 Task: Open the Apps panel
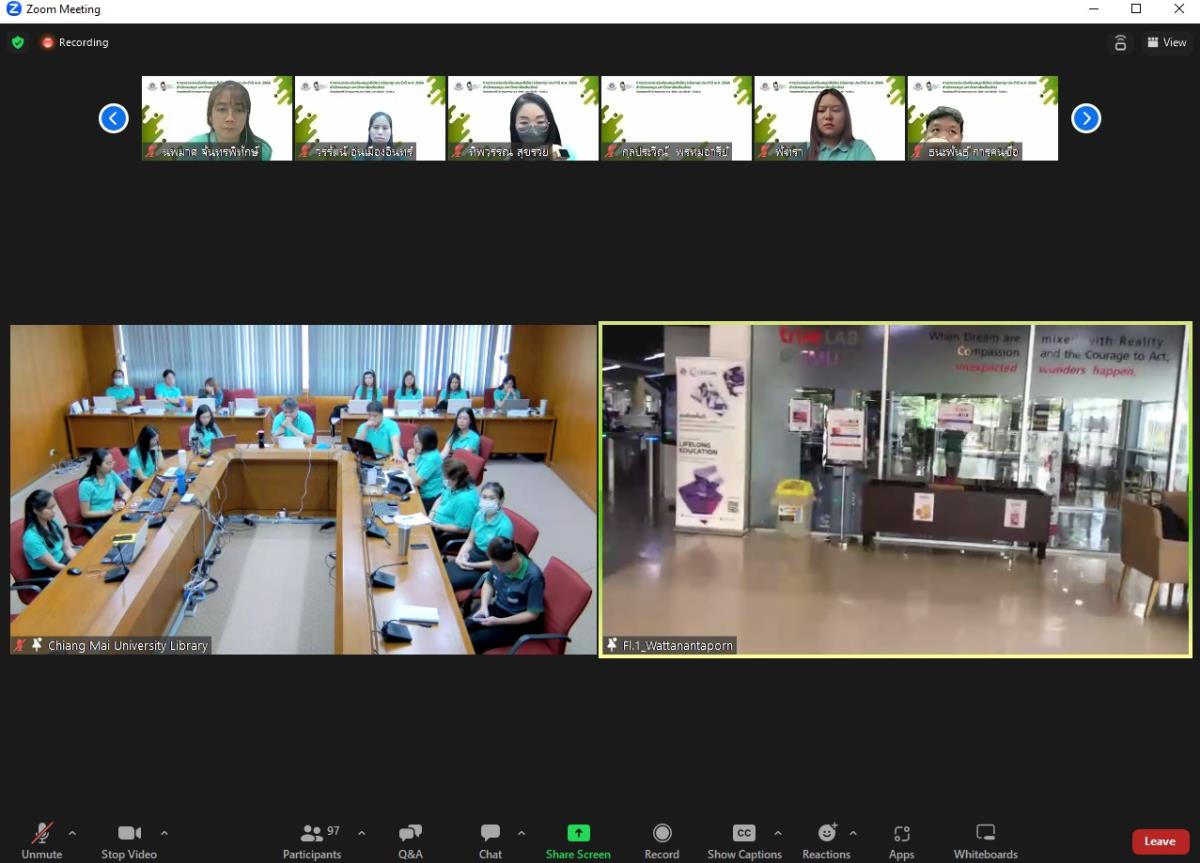click(901, 840)
